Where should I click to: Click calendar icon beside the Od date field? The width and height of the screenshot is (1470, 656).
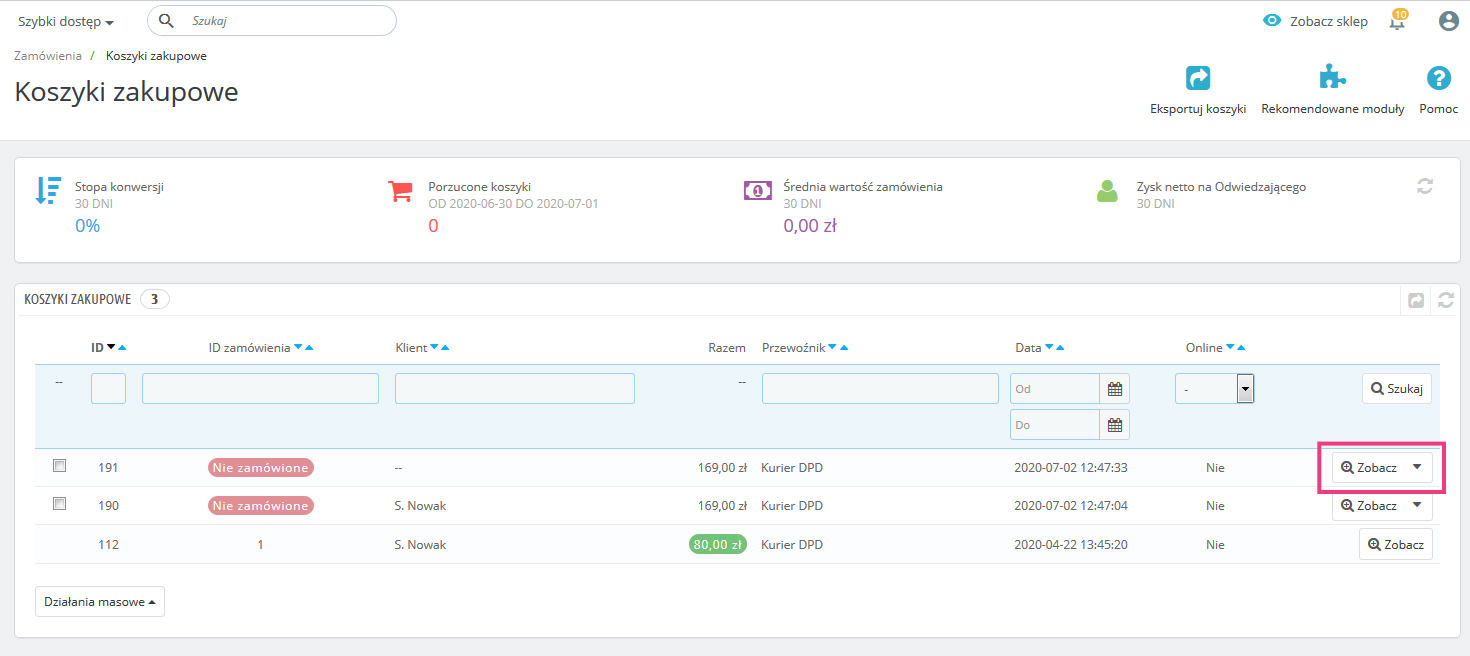(1115, 389)
